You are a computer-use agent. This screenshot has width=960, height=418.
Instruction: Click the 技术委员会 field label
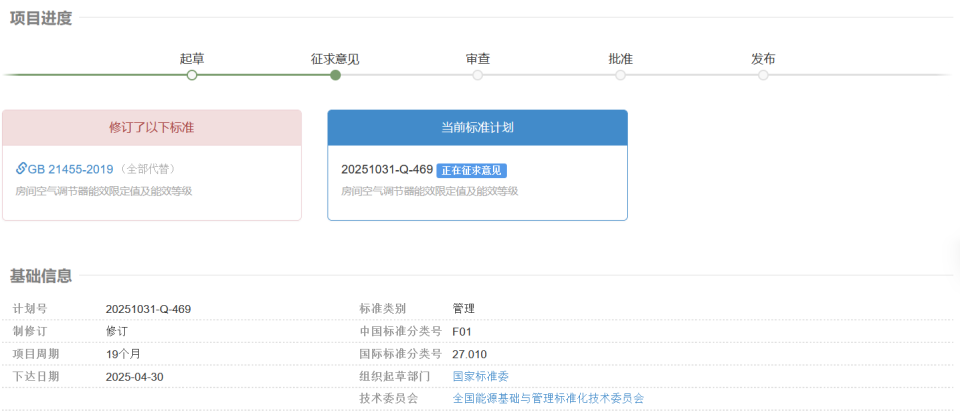coord(389,398)
